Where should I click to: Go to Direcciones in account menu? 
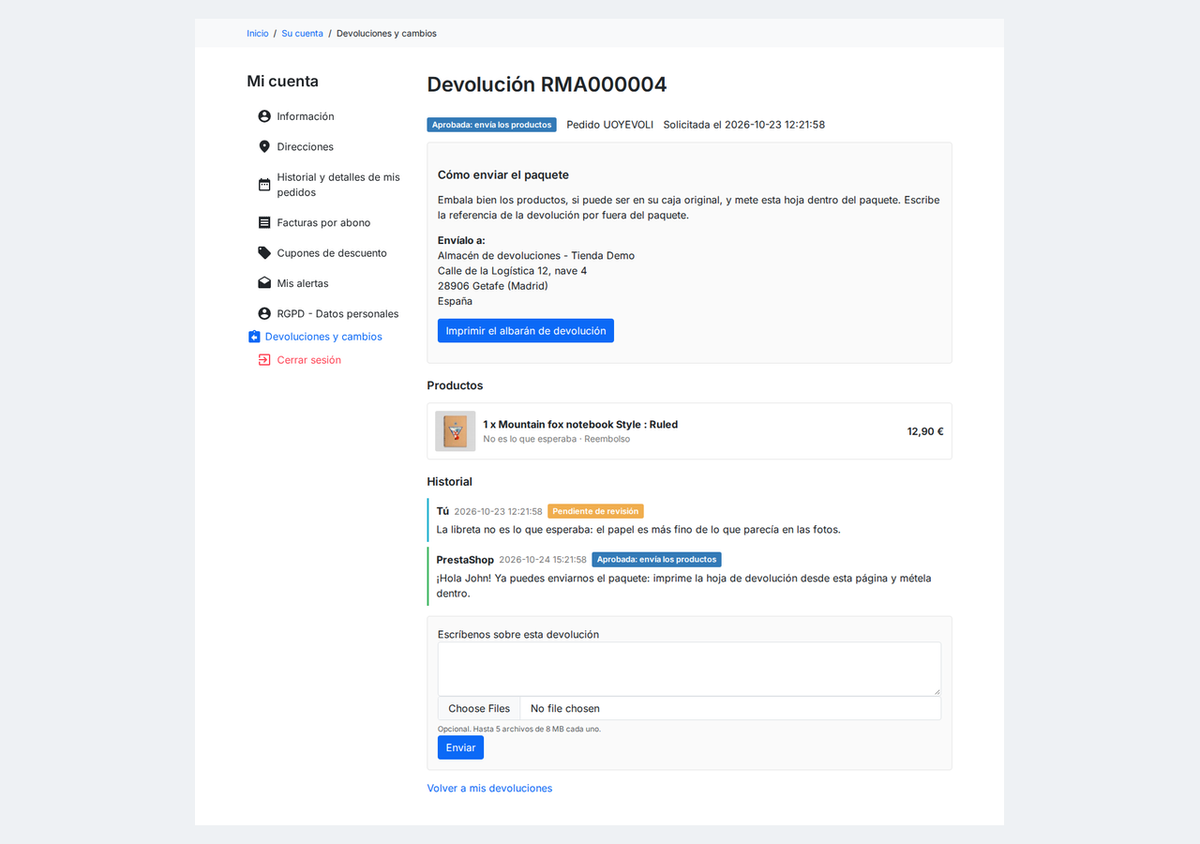[305, 146]
